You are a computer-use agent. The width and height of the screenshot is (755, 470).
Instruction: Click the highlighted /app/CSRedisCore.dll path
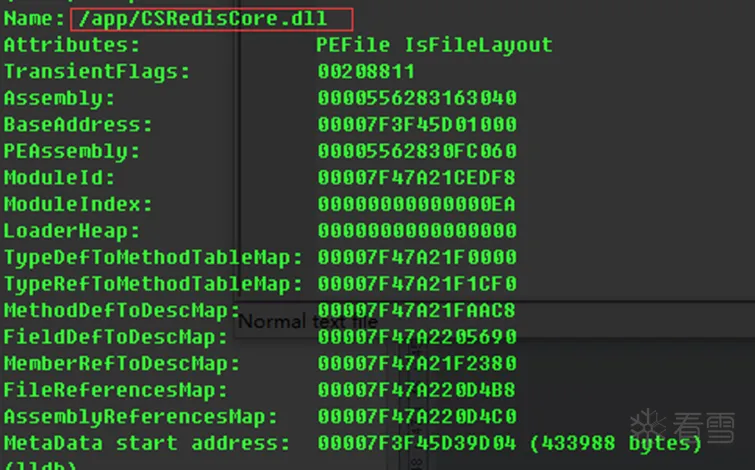212,18
